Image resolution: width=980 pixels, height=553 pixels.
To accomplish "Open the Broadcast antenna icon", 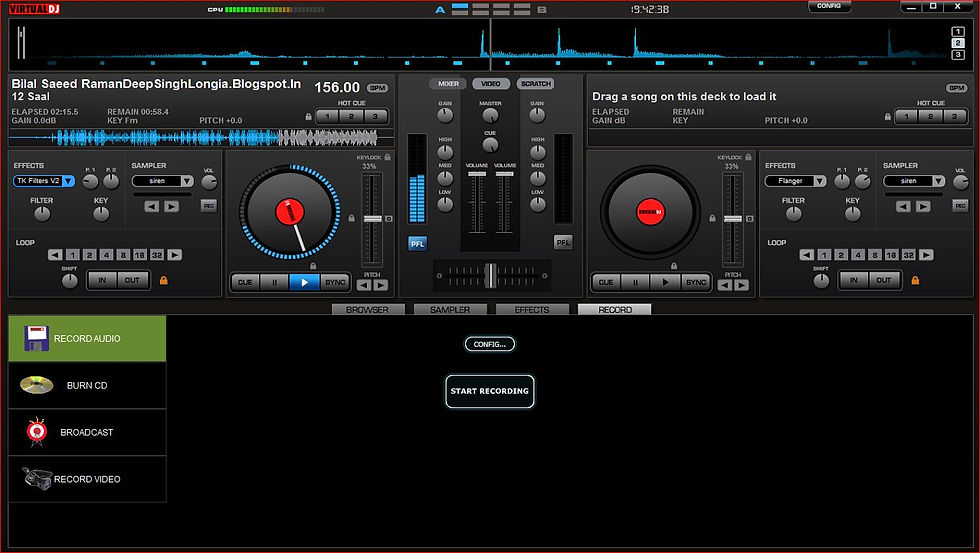I will 37,432.
